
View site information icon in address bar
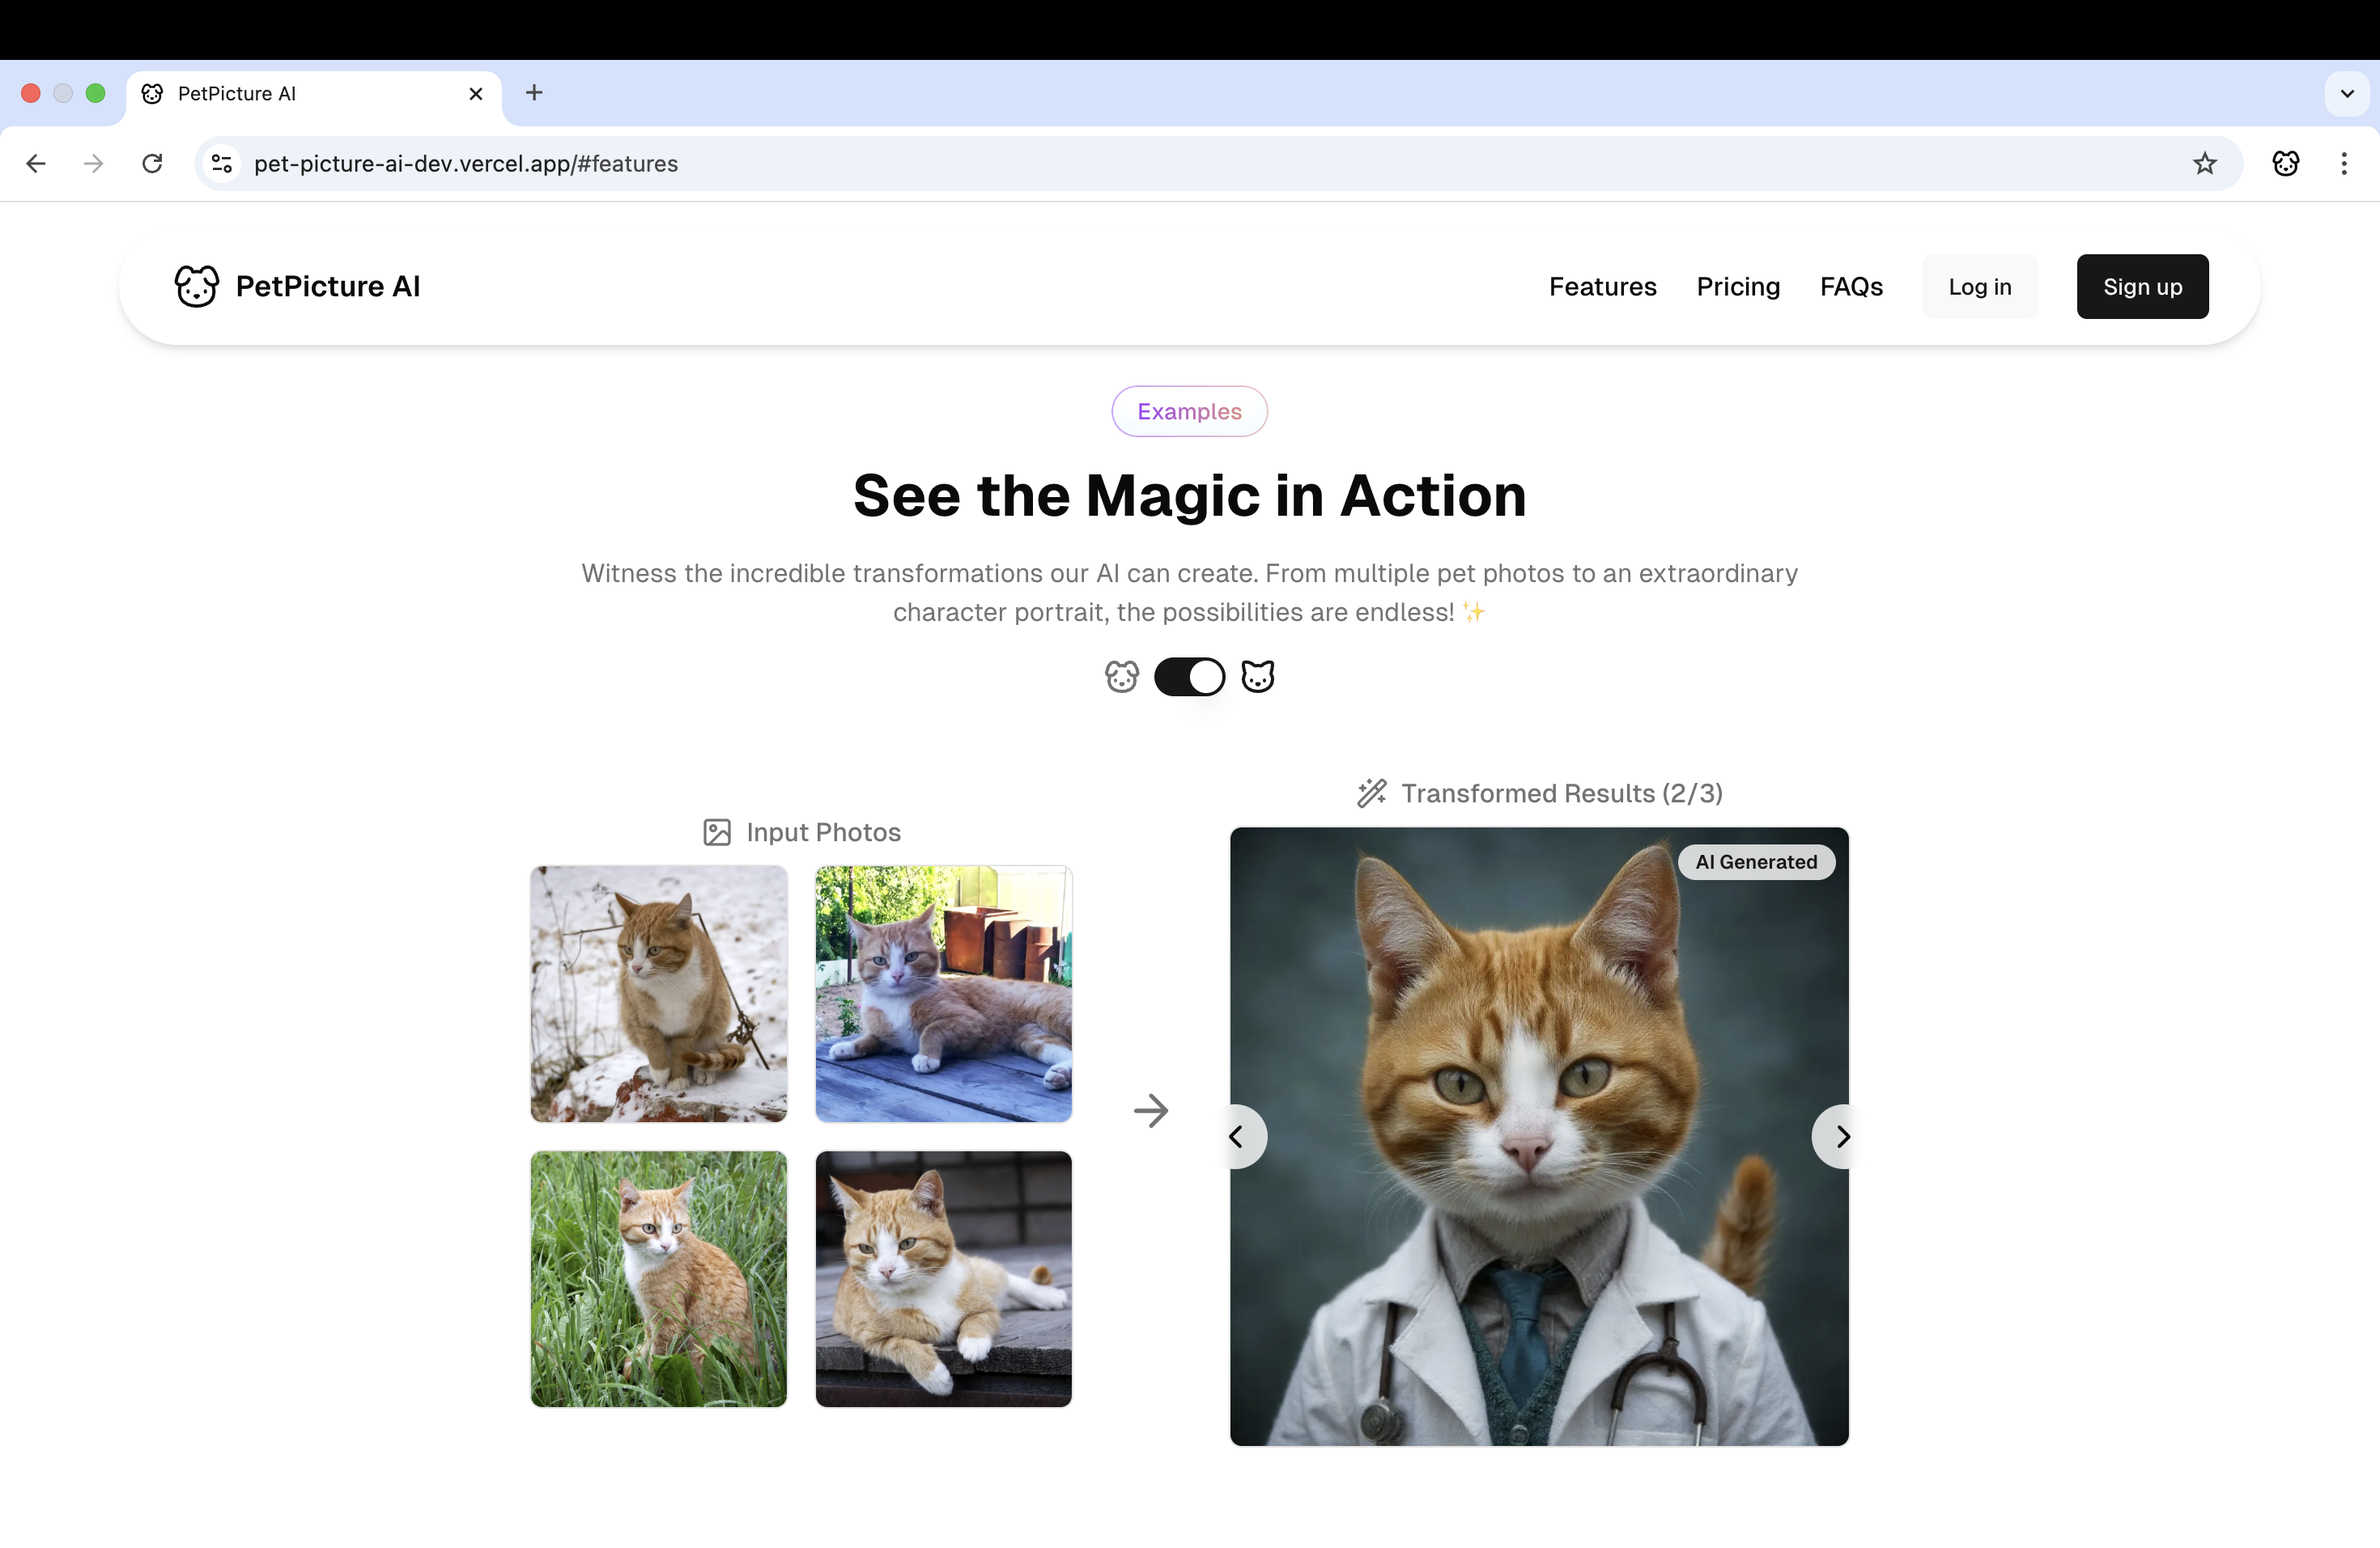click(222, 164)
